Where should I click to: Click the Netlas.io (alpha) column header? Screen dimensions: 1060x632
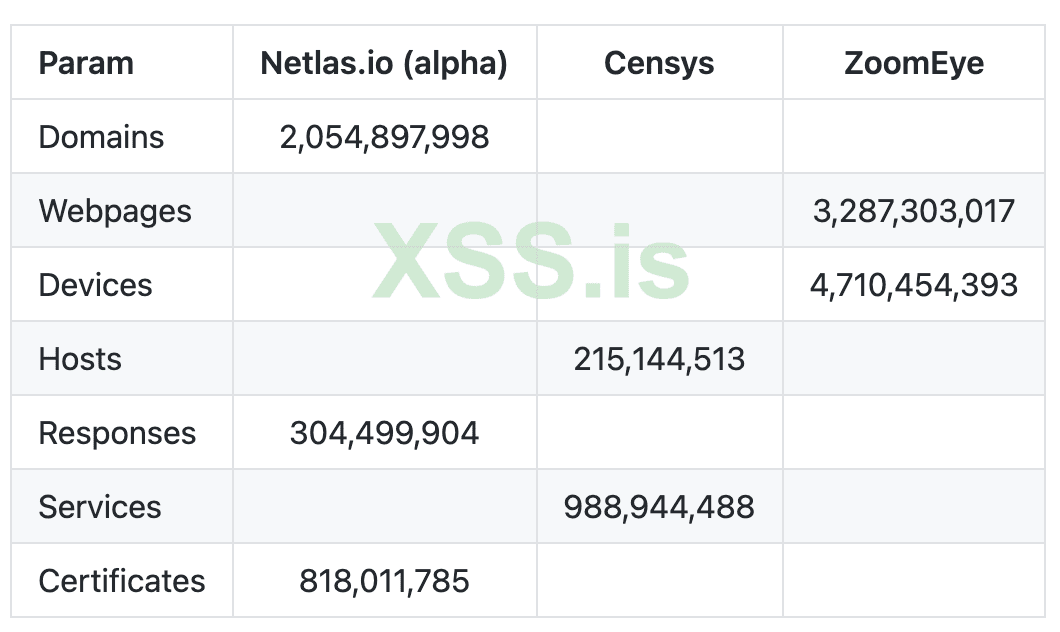tap(384, 63)
